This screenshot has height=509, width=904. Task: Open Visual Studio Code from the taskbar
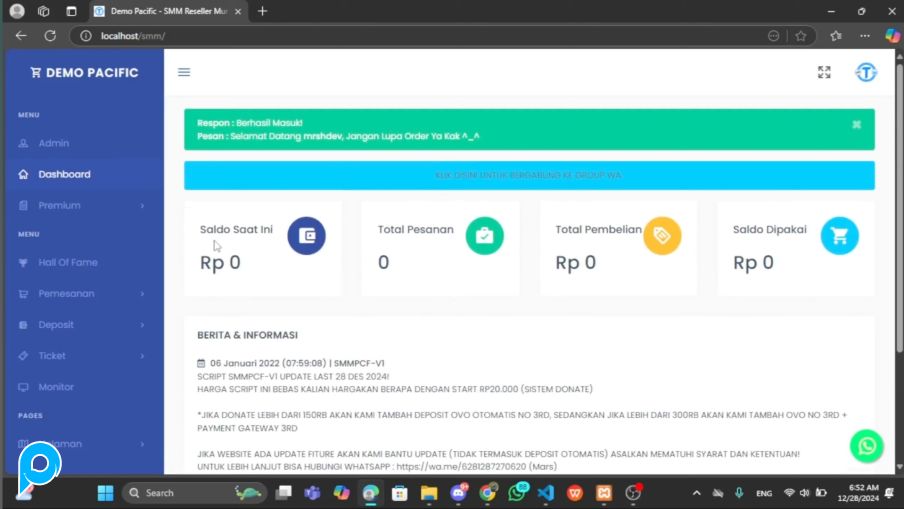pyautogui.click(x=545, y=493)
